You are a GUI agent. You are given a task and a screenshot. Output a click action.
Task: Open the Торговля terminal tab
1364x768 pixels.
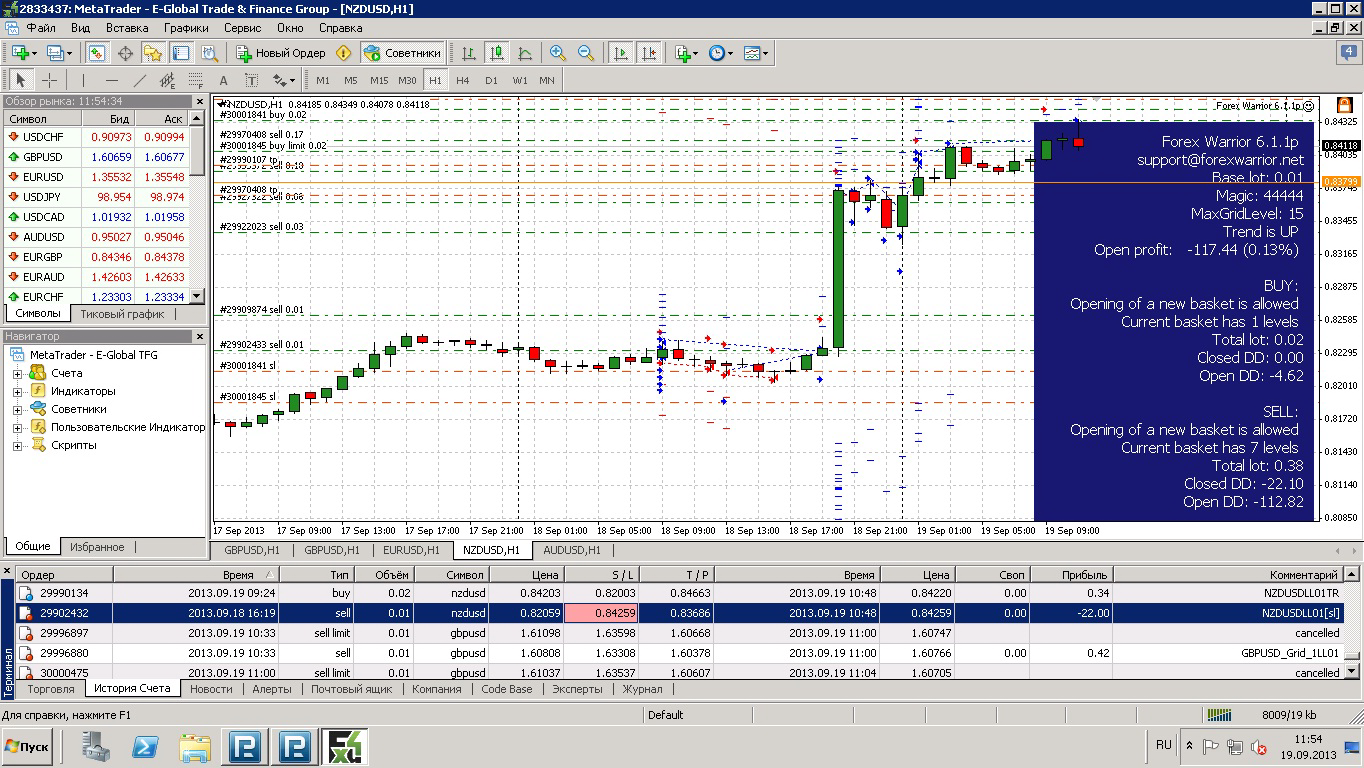coord(51,689)
